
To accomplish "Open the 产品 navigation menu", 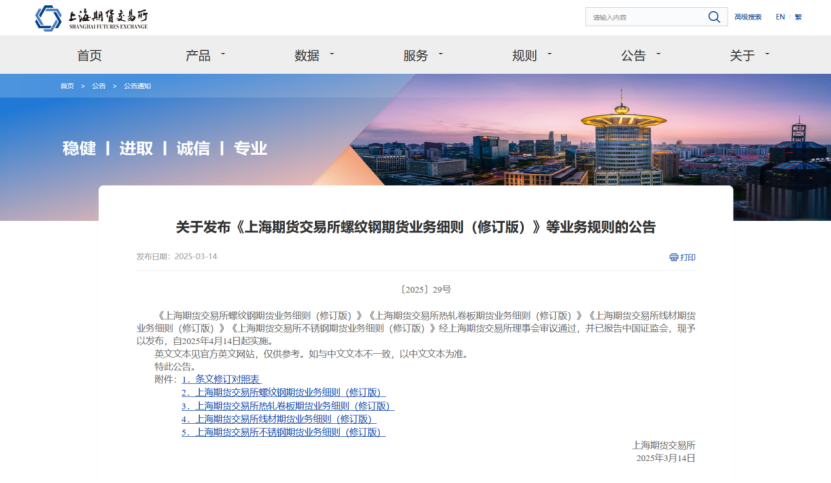I will pos(198,56).
